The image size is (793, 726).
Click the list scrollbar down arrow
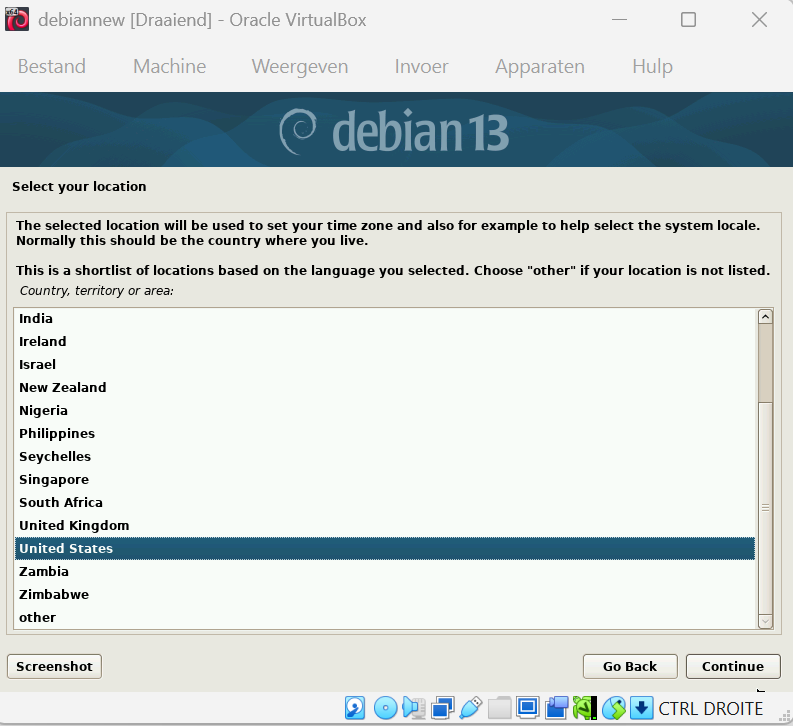click(x=765, y=621)
